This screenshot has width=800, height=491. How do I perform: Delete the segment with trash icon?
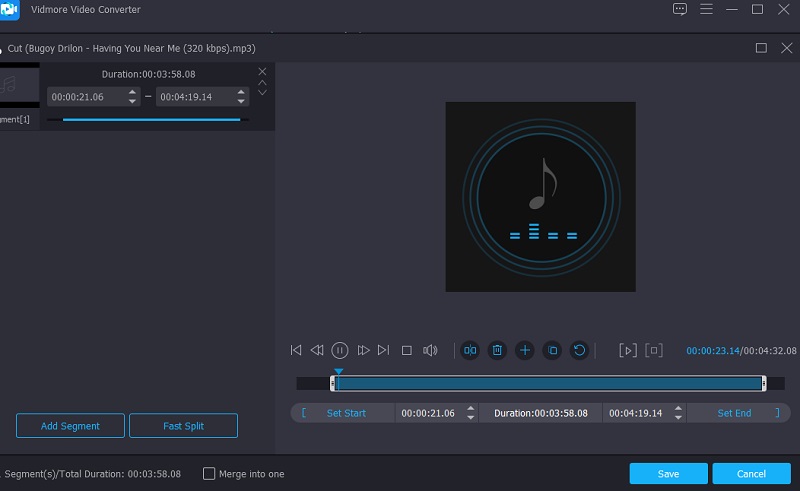497,350
